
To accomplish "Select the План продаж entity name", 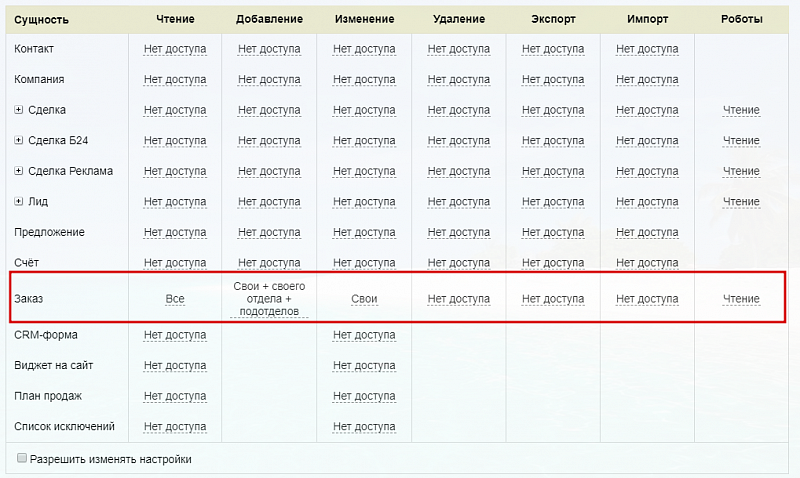I will (48, 396).
